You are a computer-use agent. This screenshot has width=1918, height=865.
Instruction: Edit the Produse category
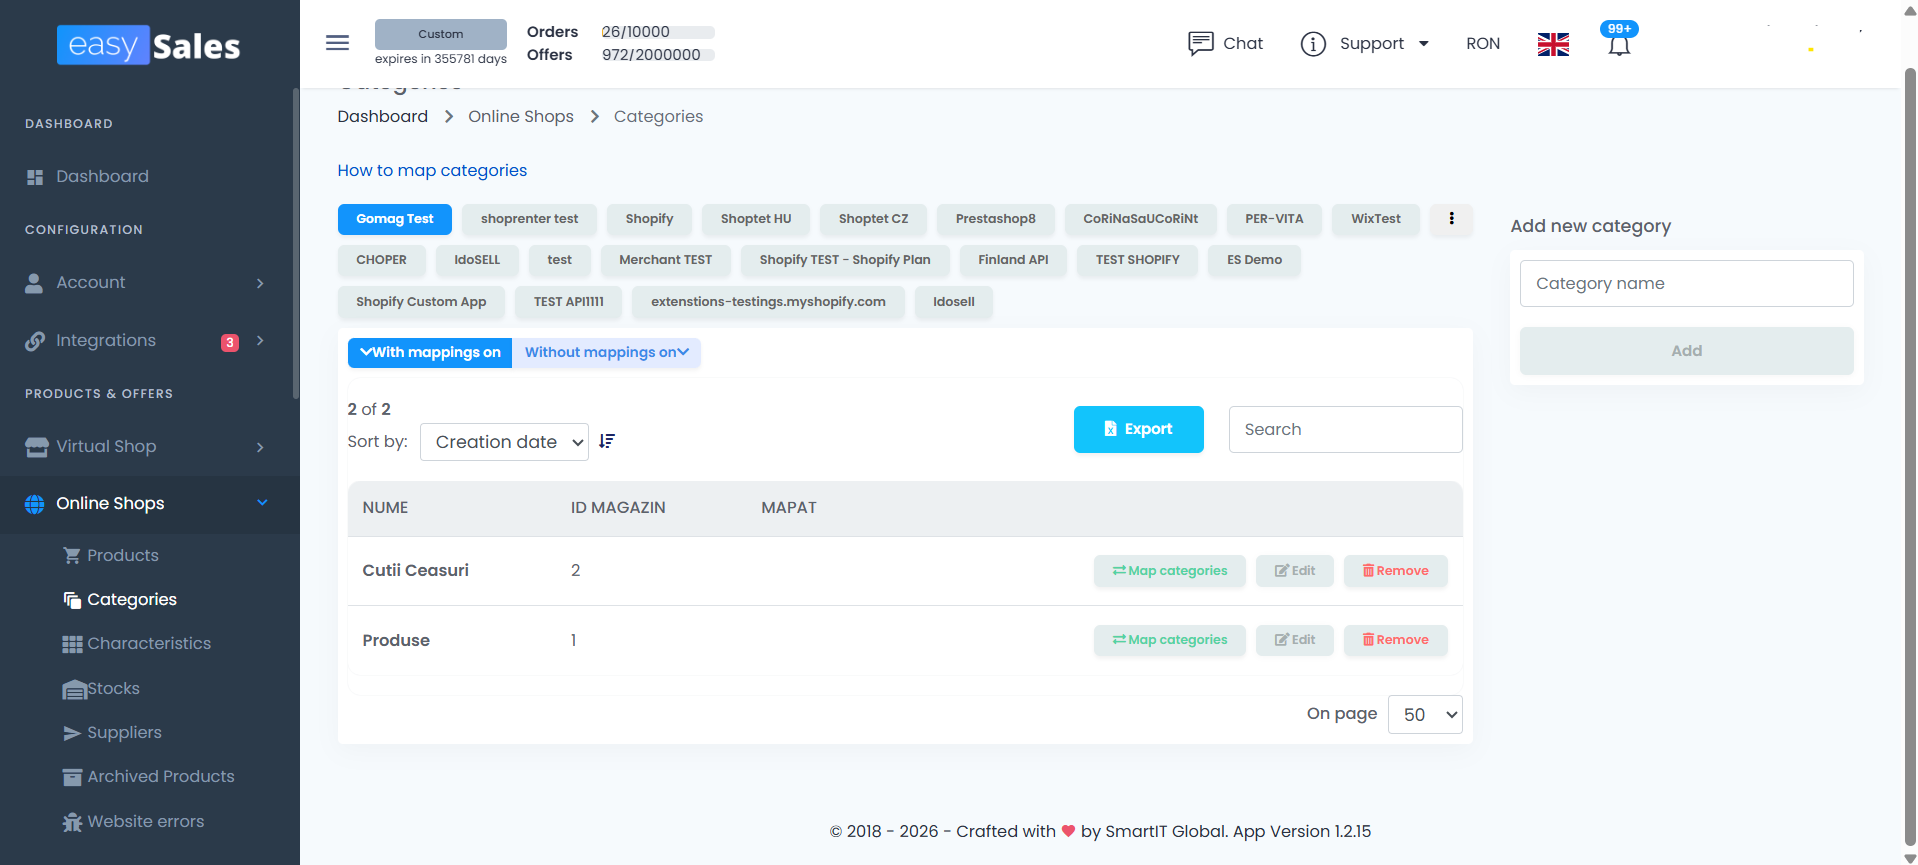coord(1294,640)
